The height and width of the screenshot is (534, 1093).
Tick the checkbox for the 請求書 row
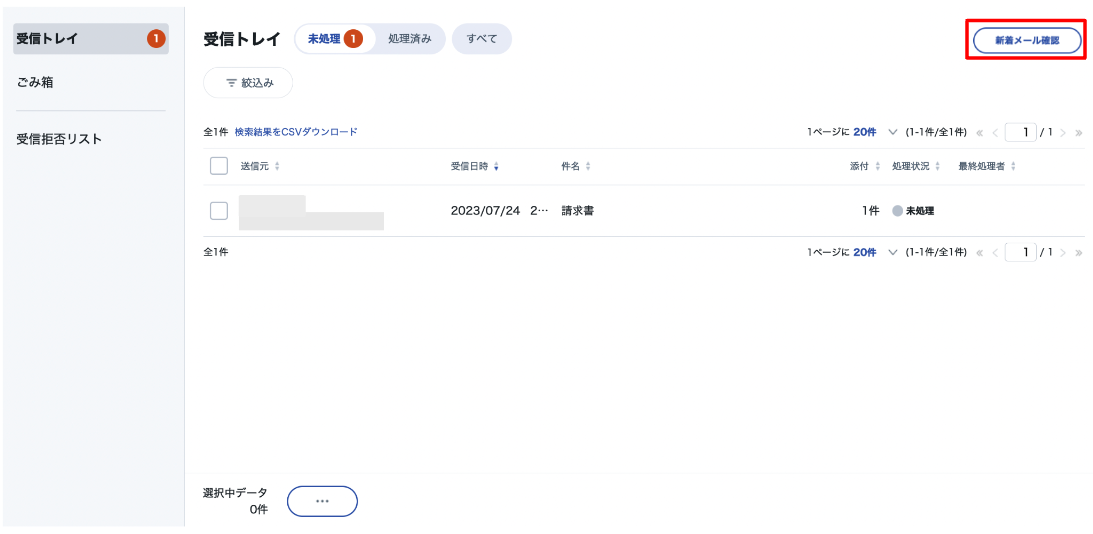(x=219, y=211)
